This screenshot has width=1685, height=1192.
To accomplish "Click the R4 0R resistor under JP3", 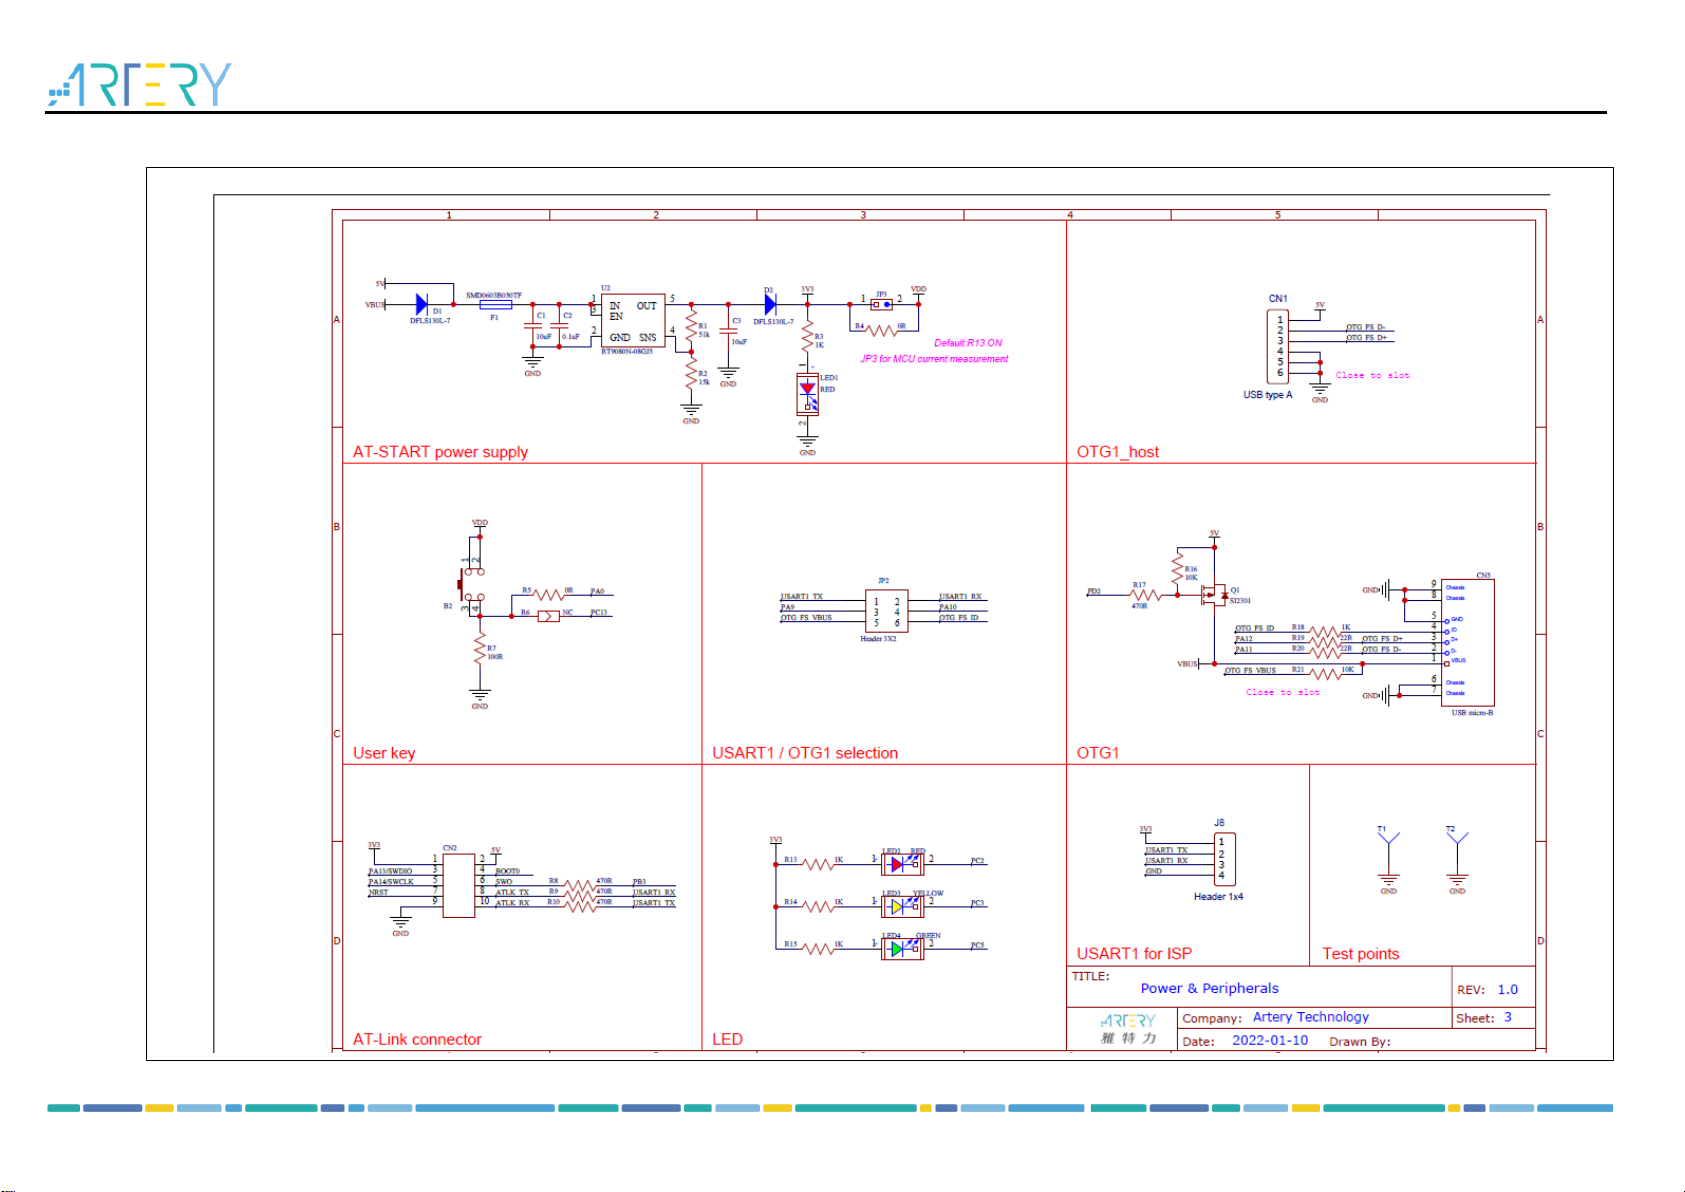I will tap(882, 329).
